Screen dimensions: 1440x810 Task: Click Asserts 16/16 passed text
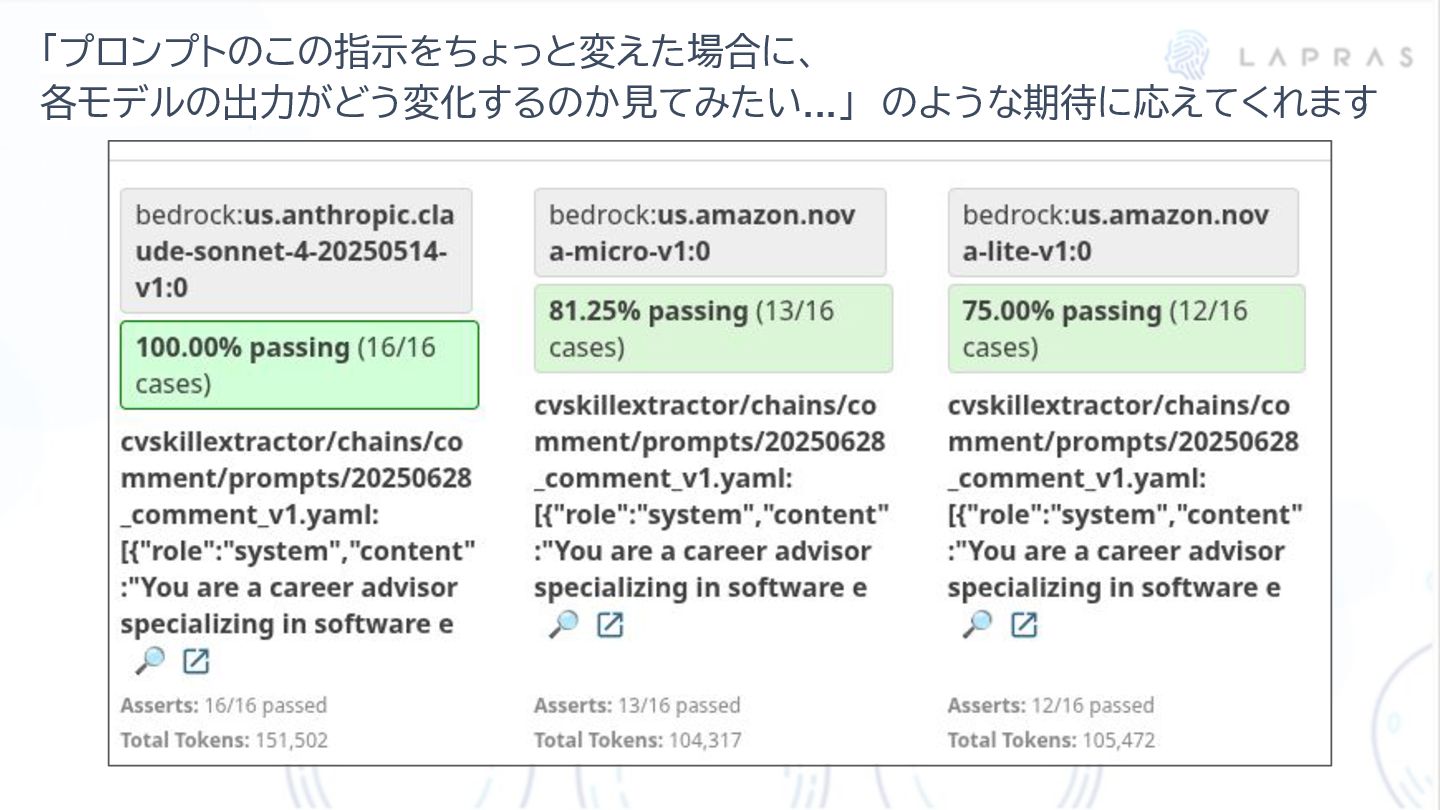(x=224, y=705)
